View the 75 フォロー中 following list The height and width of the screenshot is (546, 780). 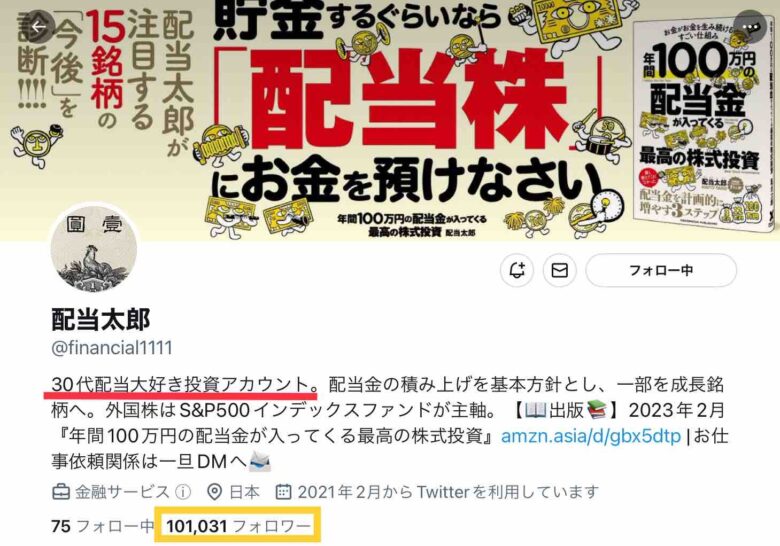coord(102,526)
